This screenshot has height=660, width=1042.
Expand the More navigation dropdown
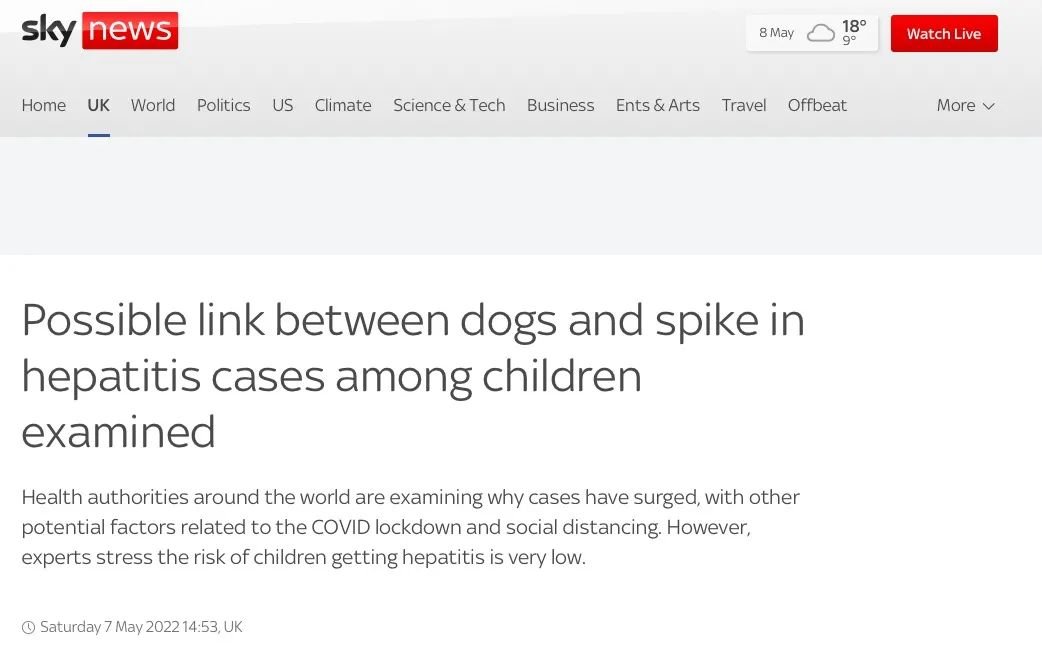tap(965, 105)
